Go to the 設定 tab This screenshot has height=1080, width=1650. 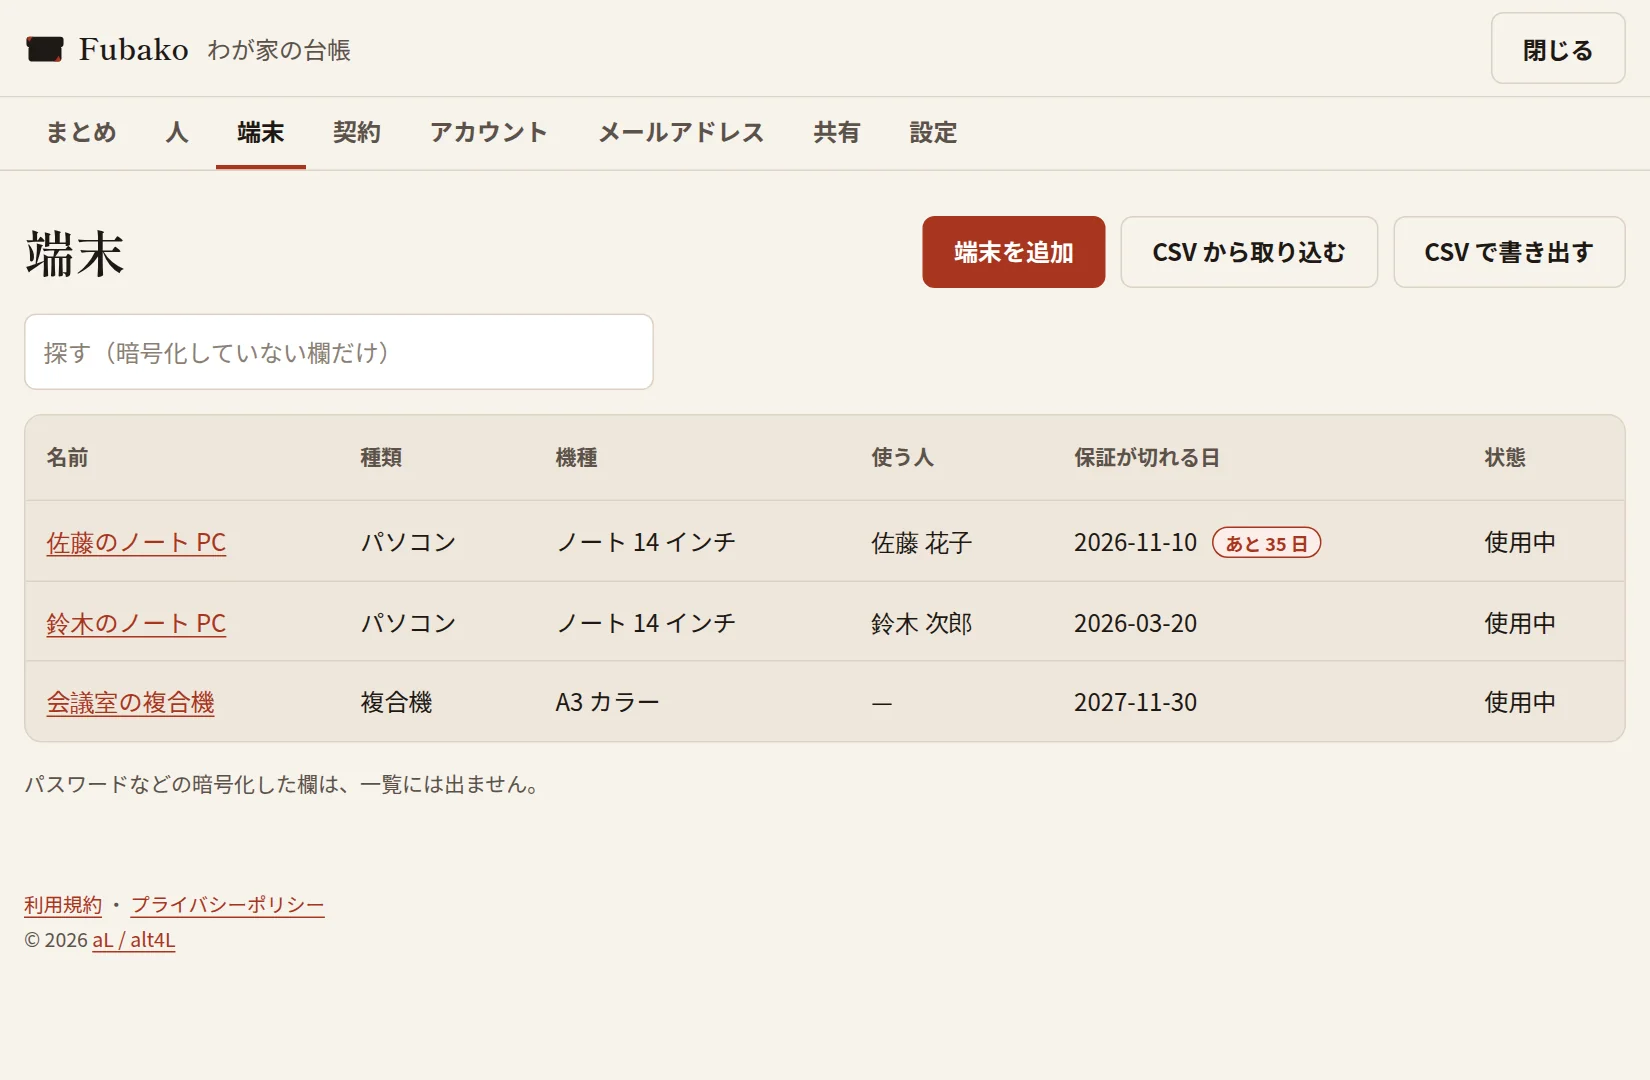coord(933,132)
